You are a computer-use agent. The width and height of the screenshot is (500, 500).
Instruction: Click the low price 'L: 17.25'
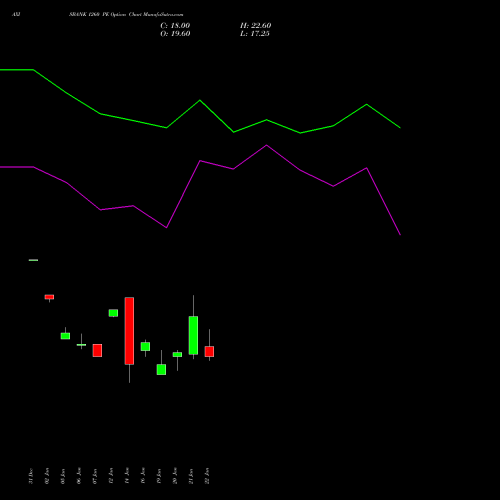255,34
